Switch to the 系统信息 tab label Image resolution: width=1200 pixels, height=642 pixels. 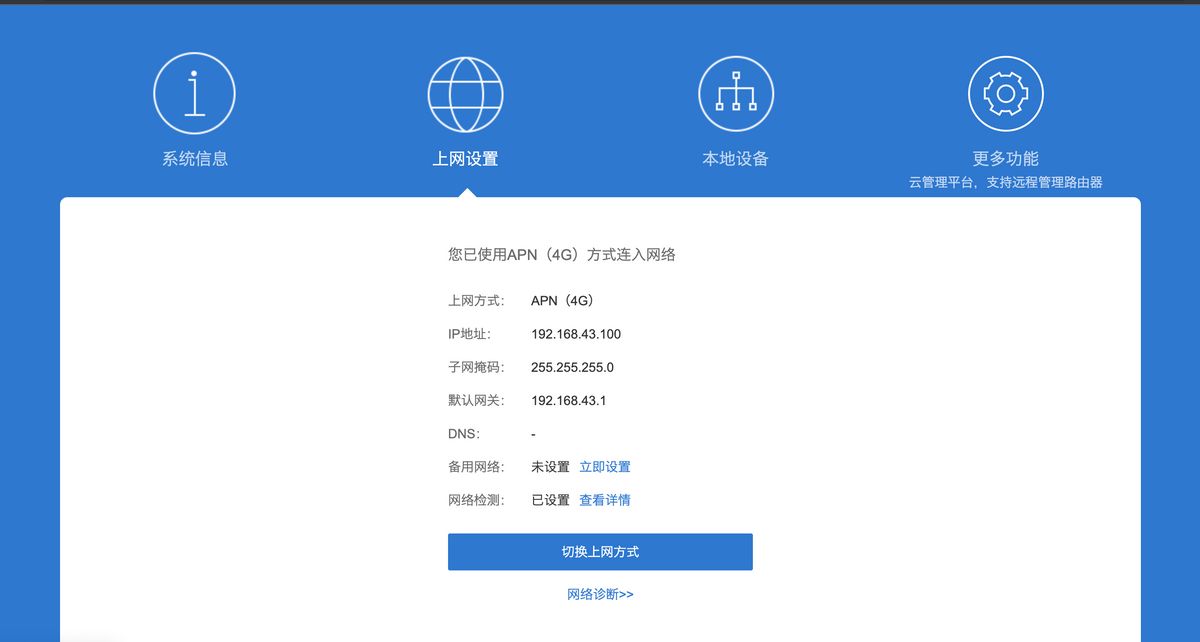pos(195,159)
